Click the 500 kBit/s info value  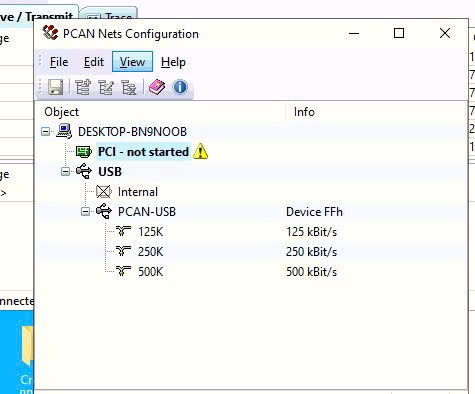pyautogui.click(x=311, y=272)
